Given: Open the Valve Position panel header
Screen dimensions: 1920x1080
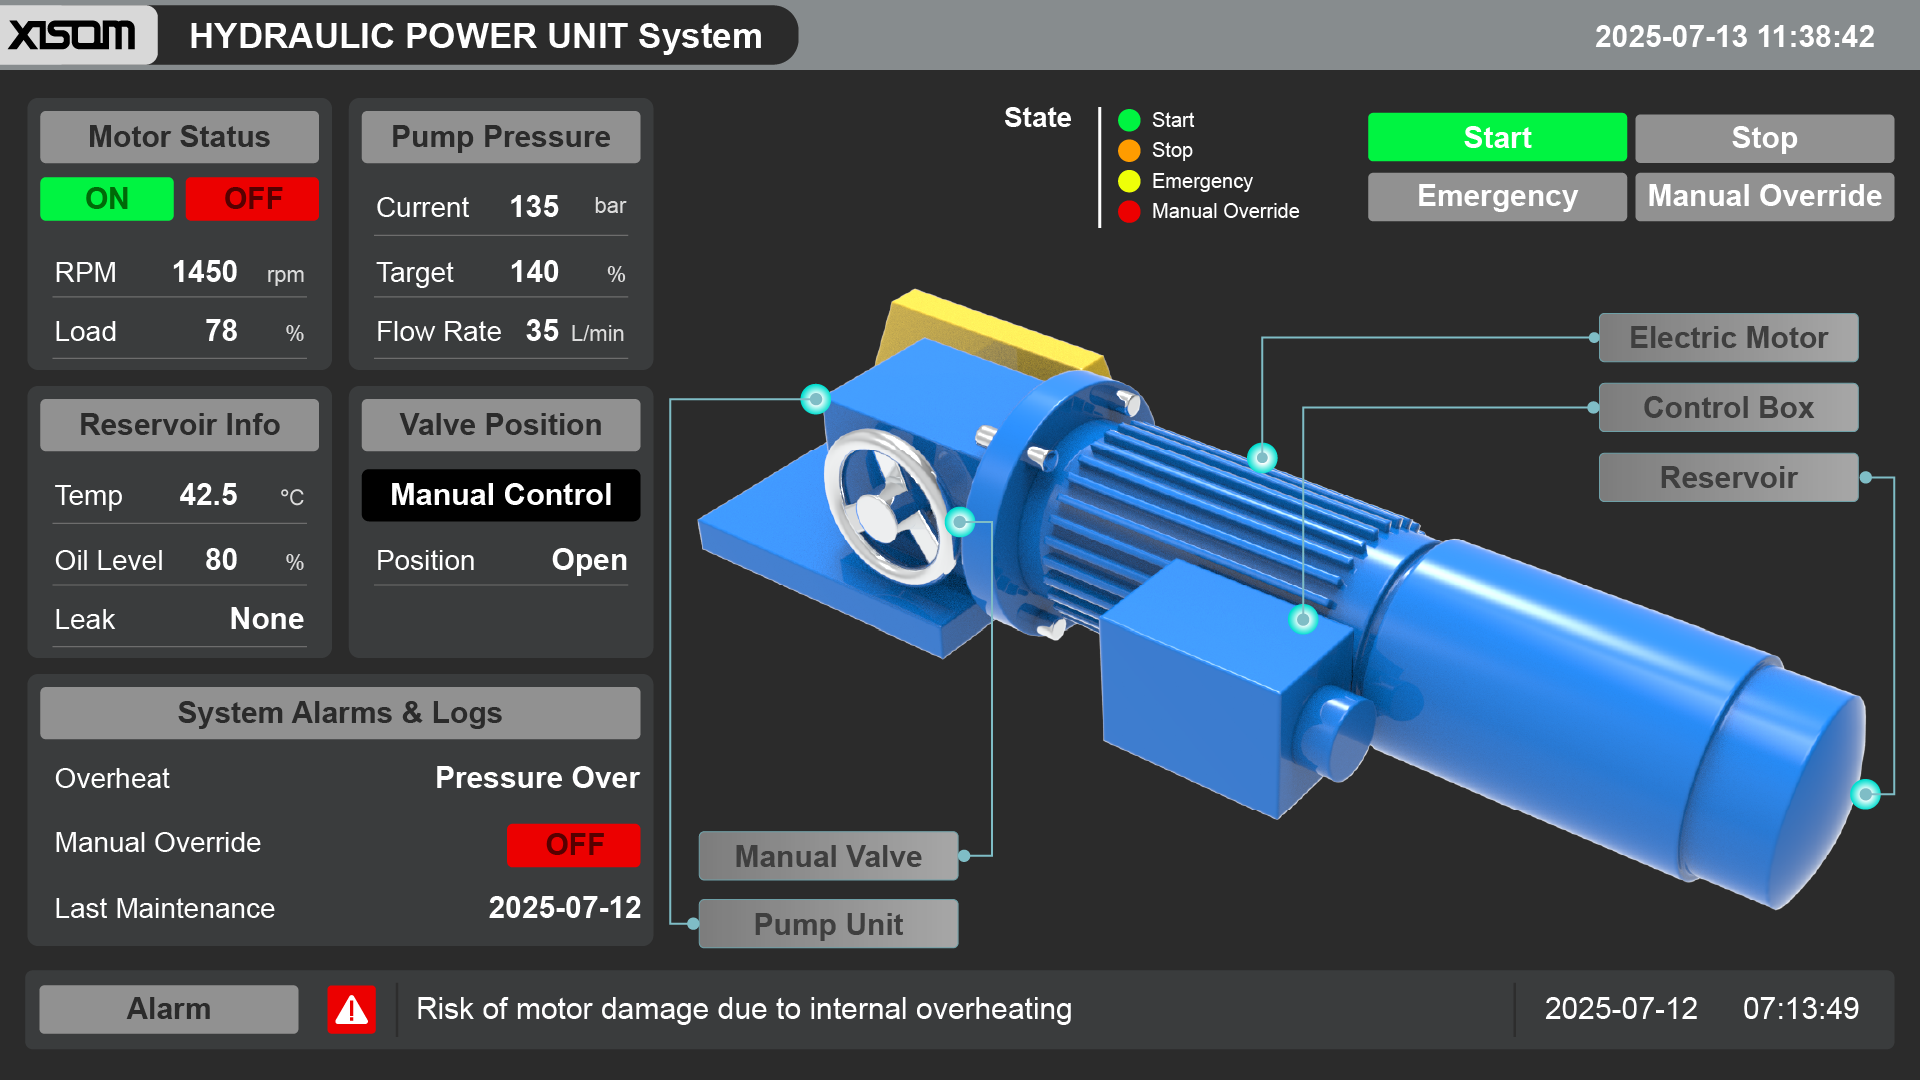Looking at the screenshot, I should 500,424.
